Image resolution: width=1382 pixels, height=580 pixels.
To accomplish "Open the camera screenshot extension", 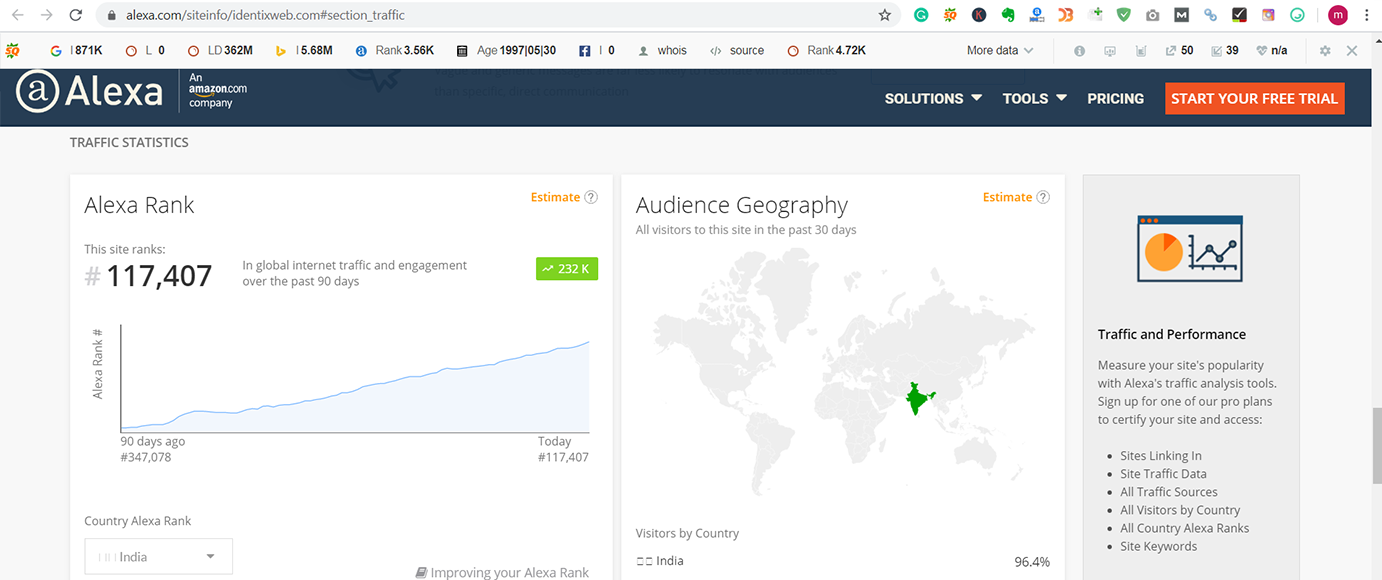I will [1153, 15].
